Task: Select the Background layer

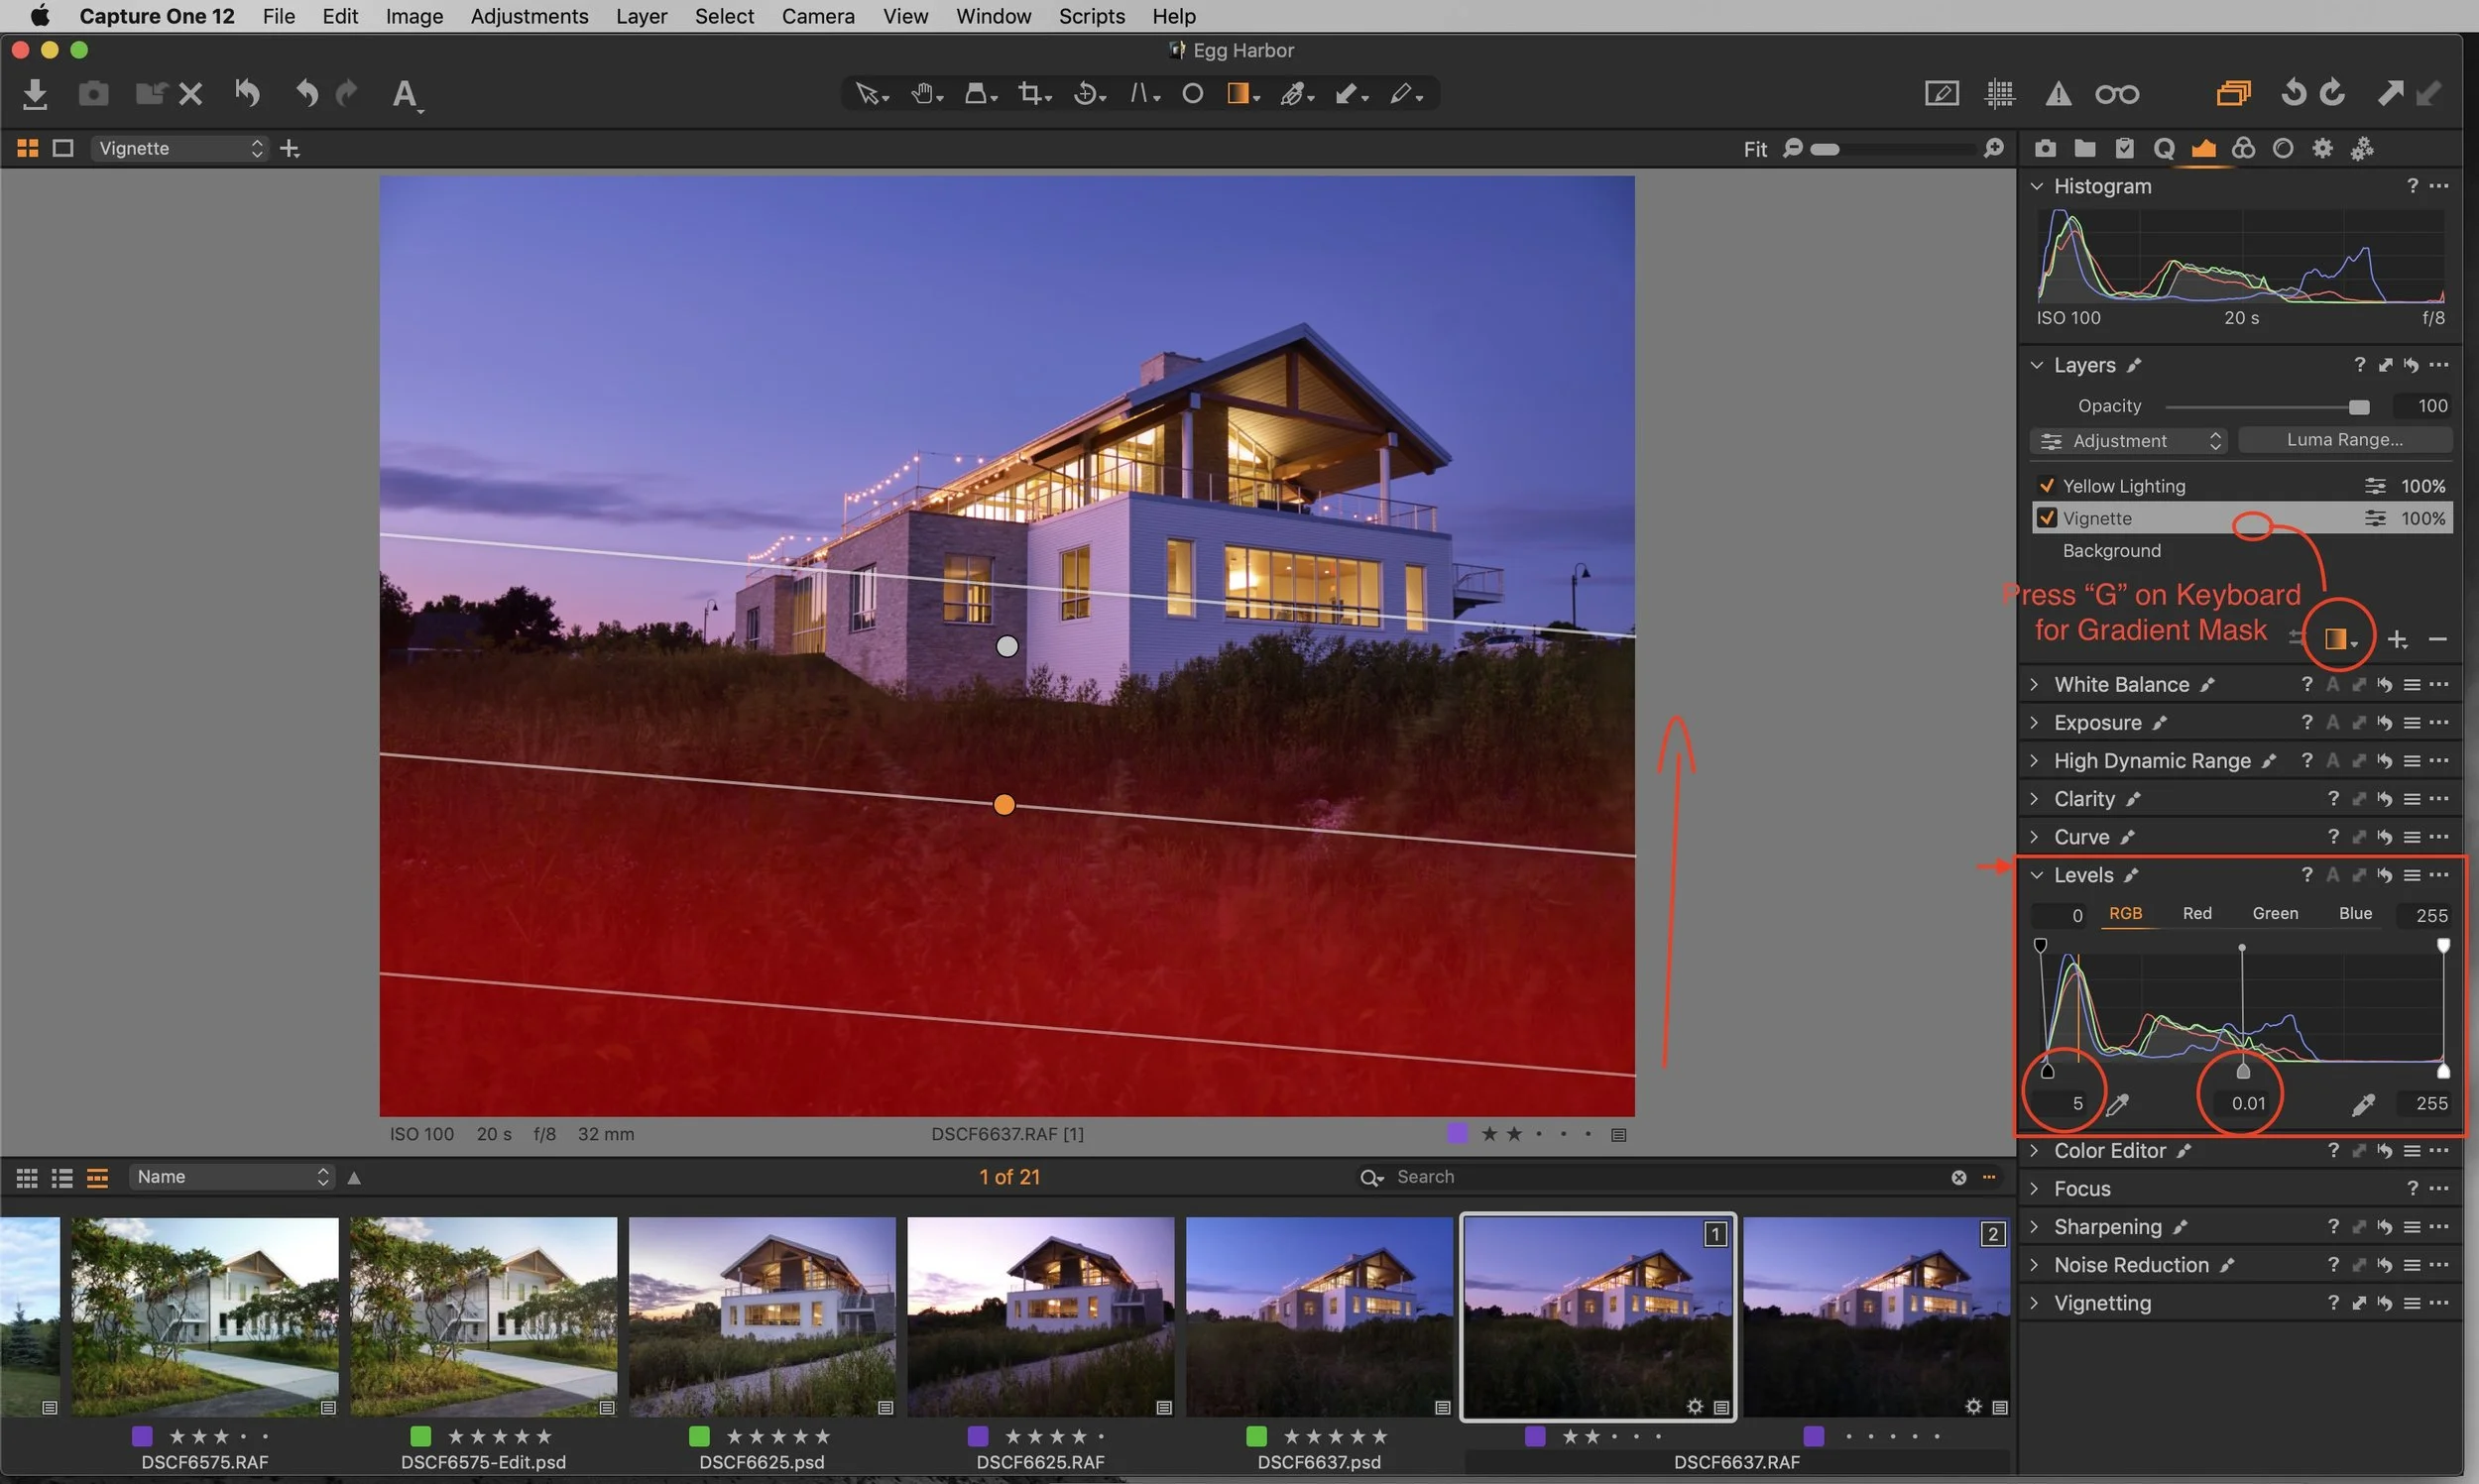Action: tap(2242, 551)
